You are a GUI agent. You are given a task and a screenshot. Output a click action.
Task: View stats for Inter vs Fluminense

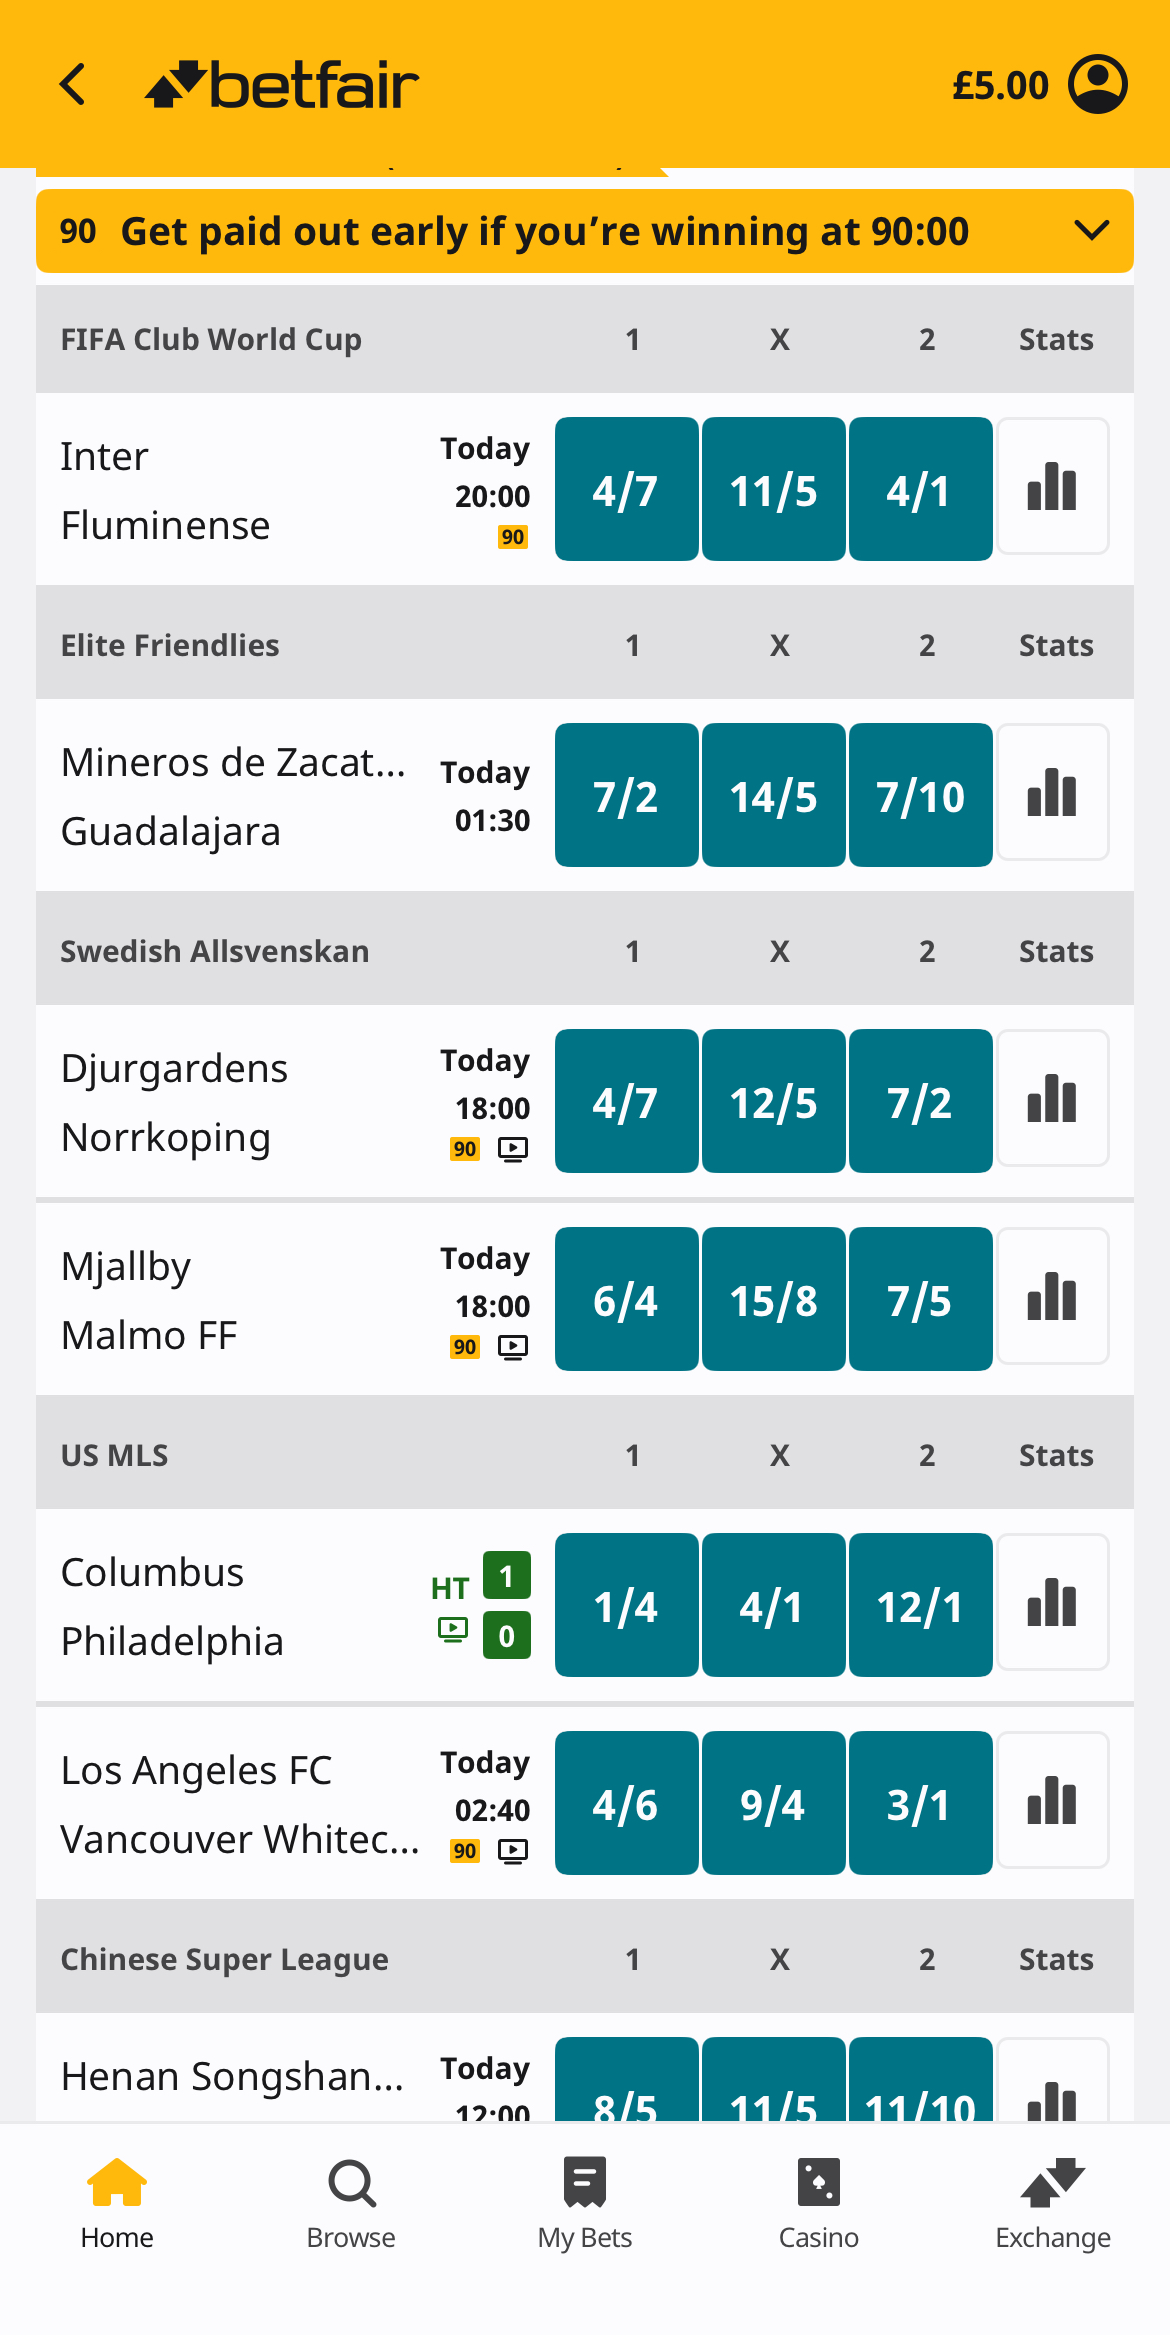click(1053, 487)
